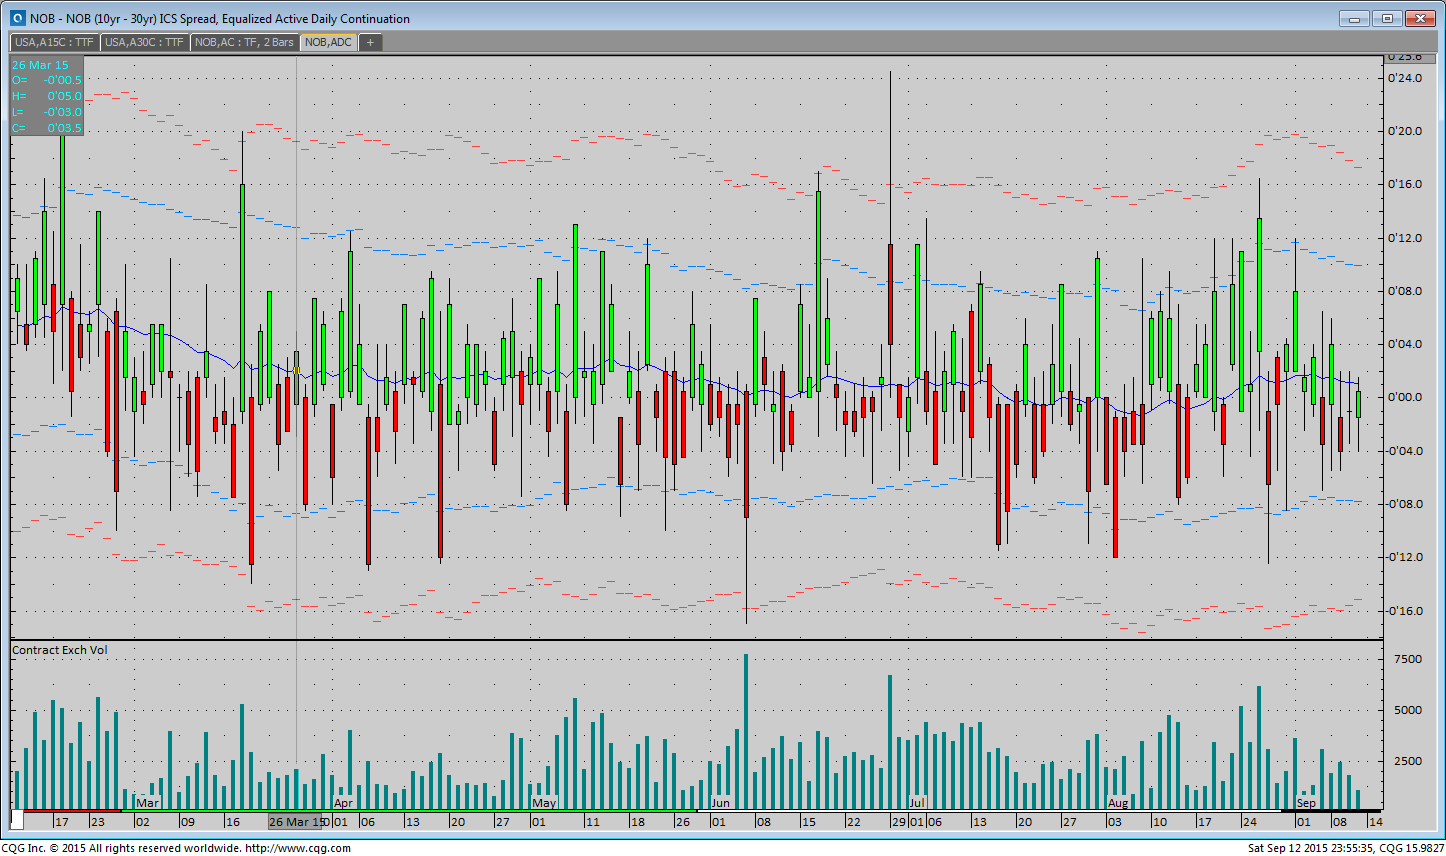This screenshot has width=1446, height=856.
Task: Click the white box at the time axis start
Action: click(17, 821)
